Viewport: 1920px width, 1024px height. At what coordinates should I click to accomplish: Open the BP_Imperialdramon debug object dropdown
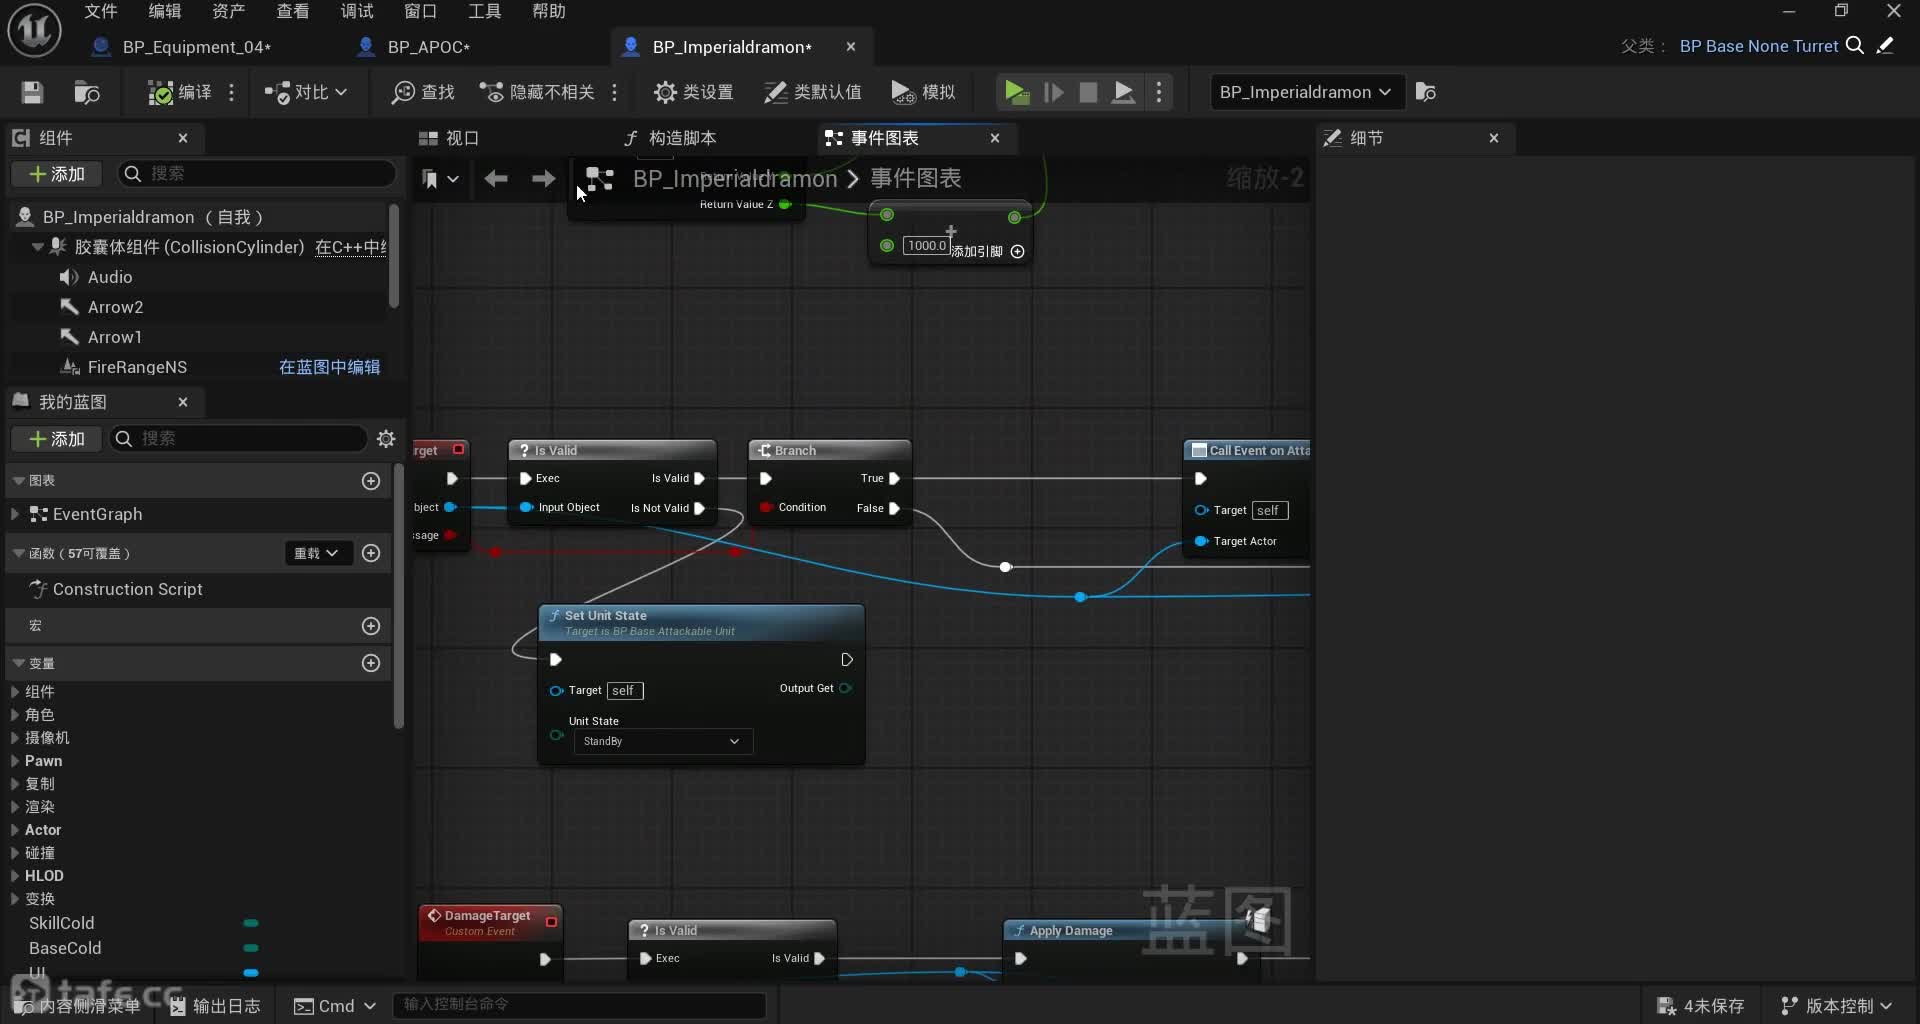(x=1304, y=92)
